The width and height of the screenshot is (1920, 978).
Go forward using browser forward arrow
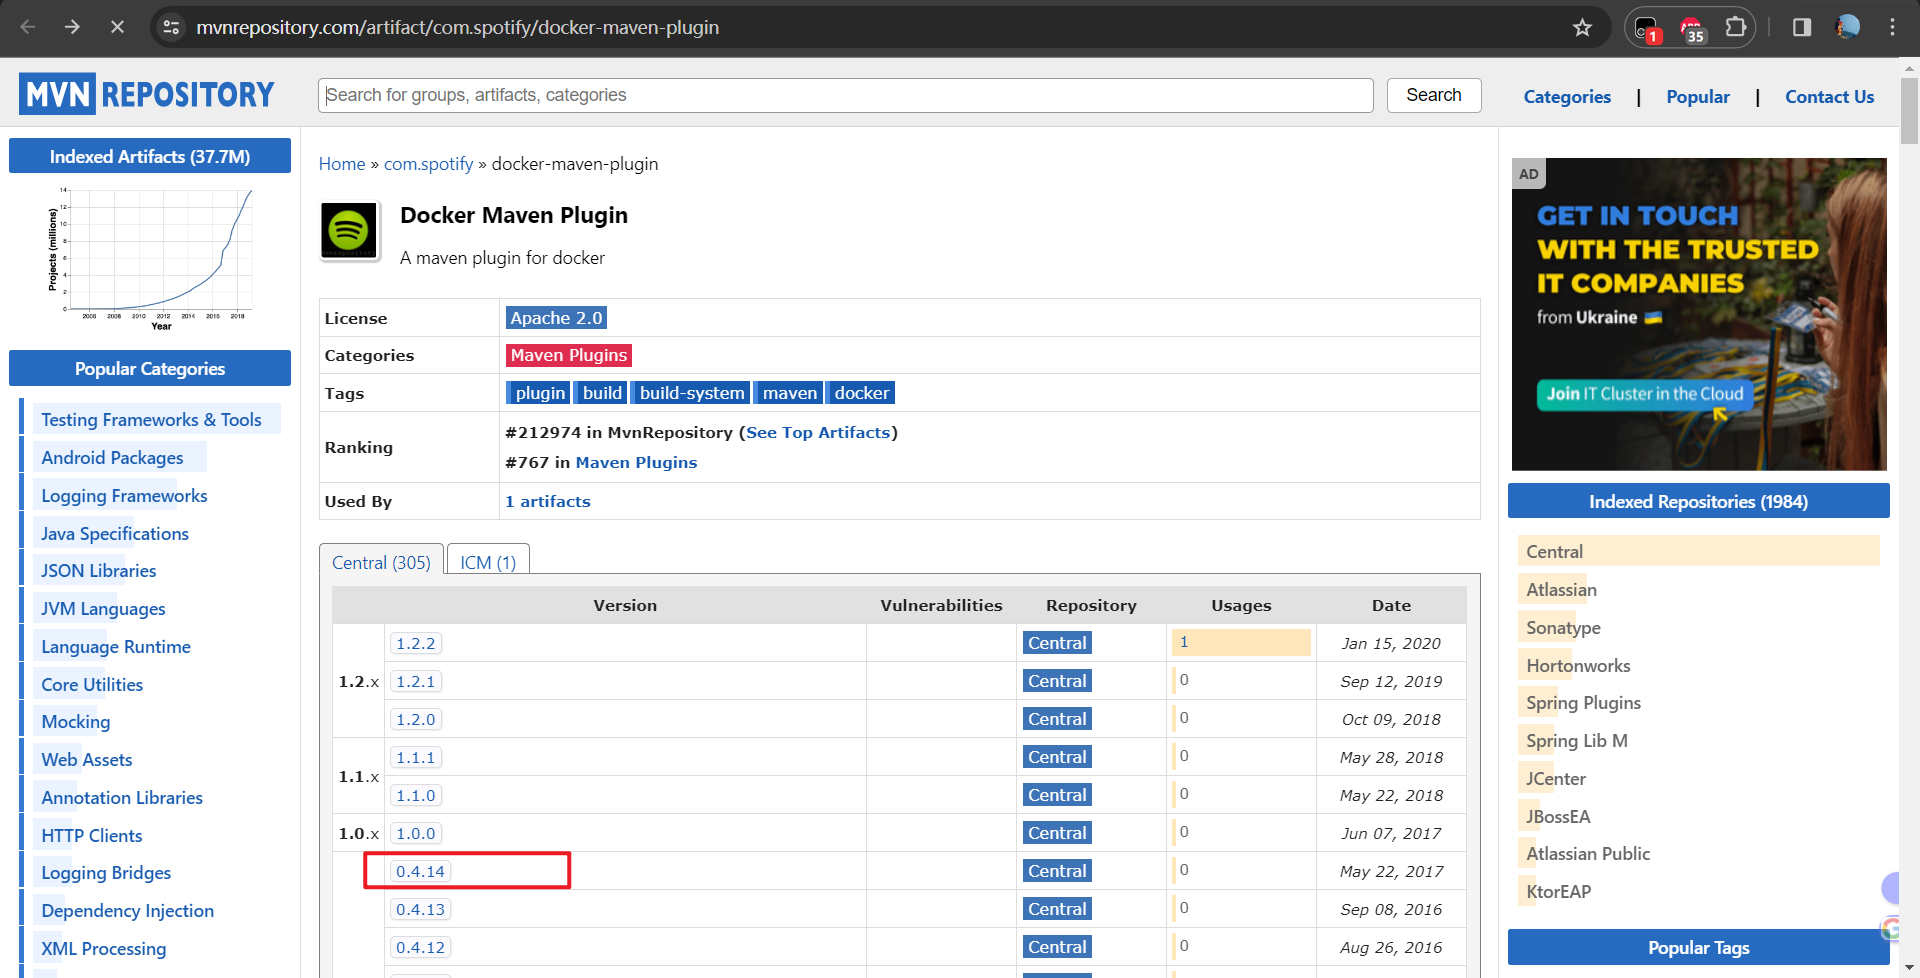click(72, 27)
